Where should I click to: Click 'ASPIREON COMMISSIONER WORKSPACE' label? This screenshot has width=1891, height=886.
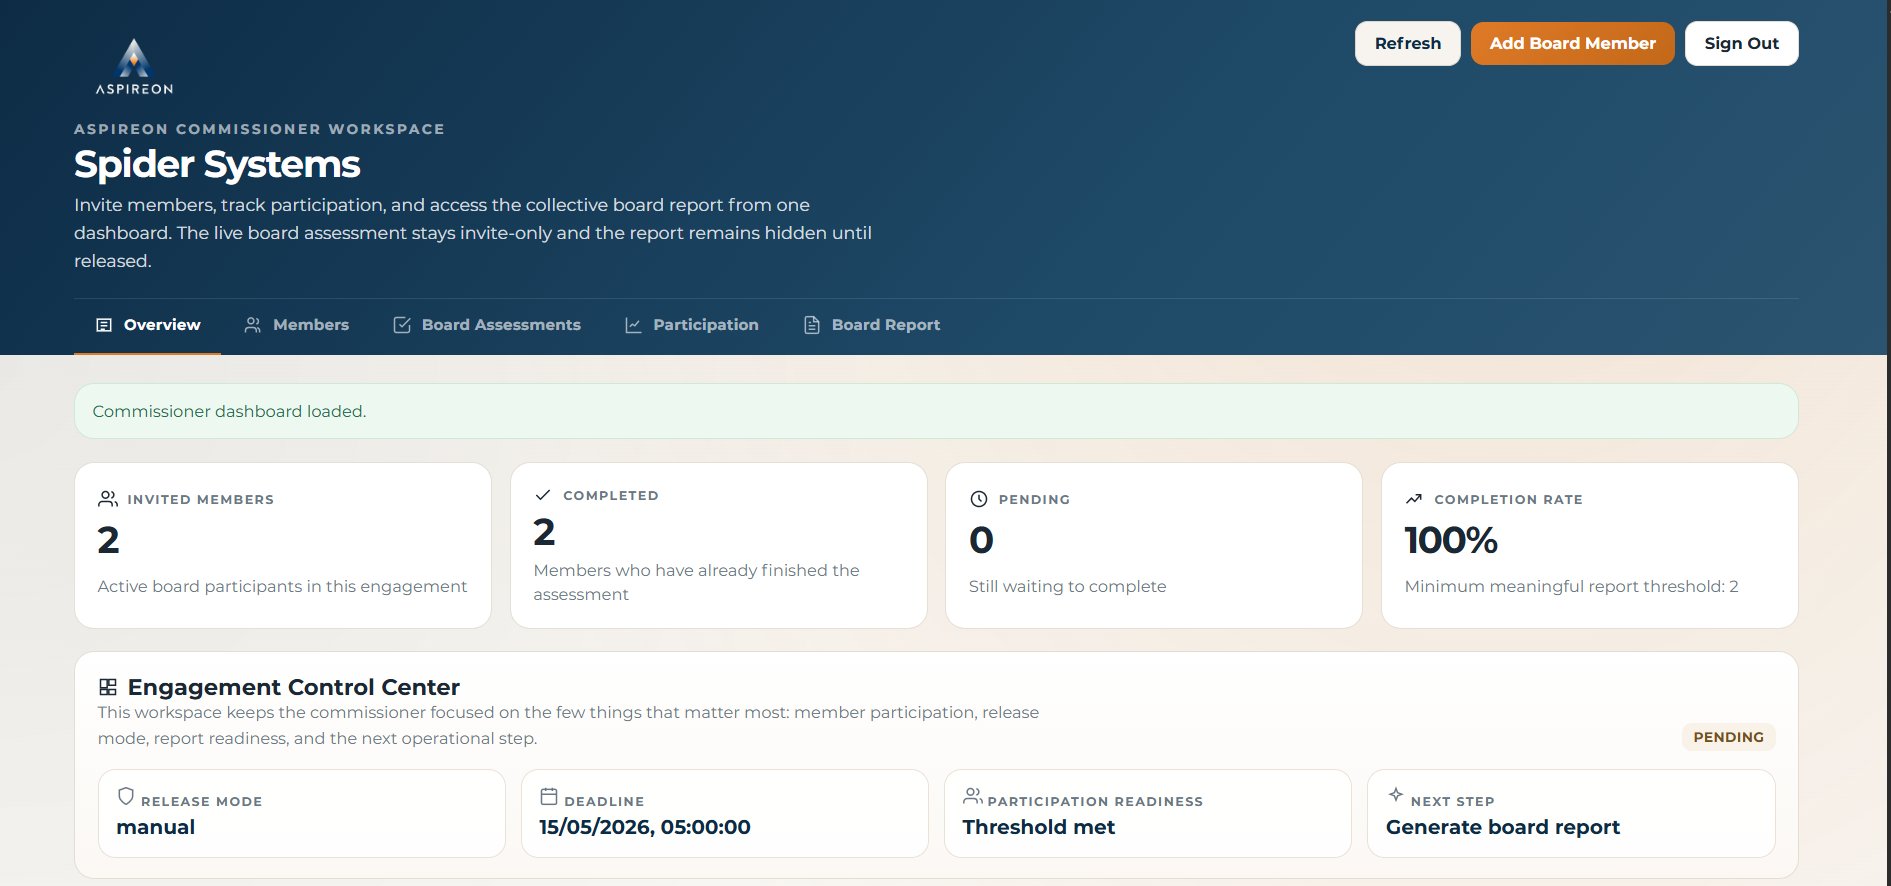click(259, 129)
